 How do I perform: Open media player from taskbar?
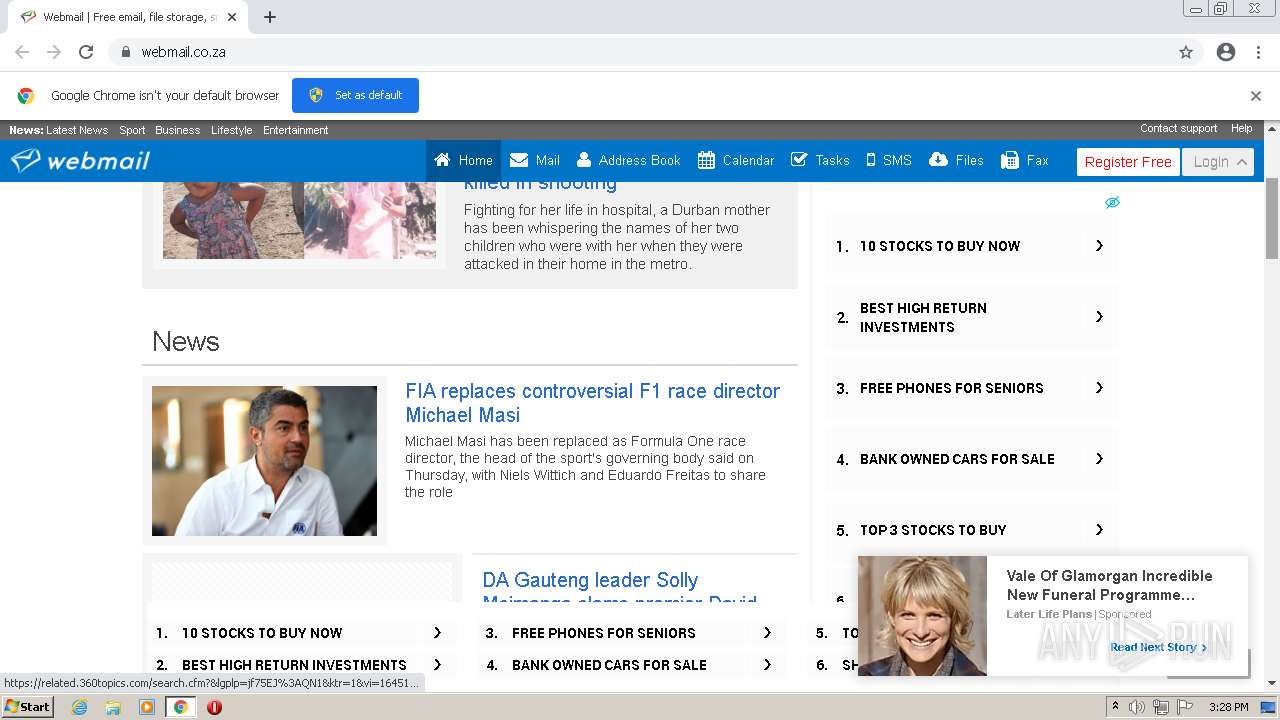[x=147, y=707]
